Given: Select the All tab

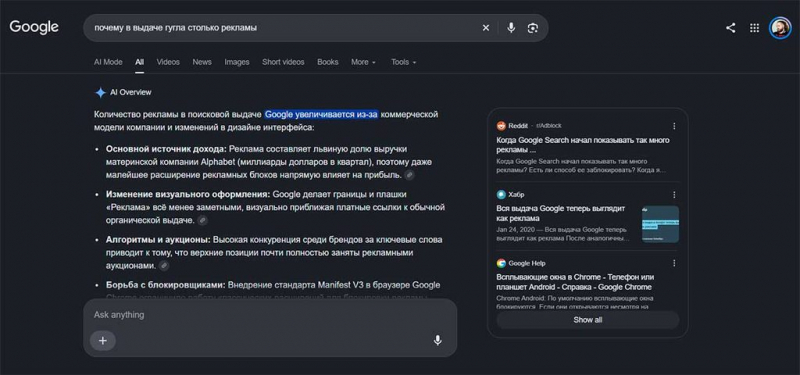Looking at the screenshot, I should coord(139,62).
